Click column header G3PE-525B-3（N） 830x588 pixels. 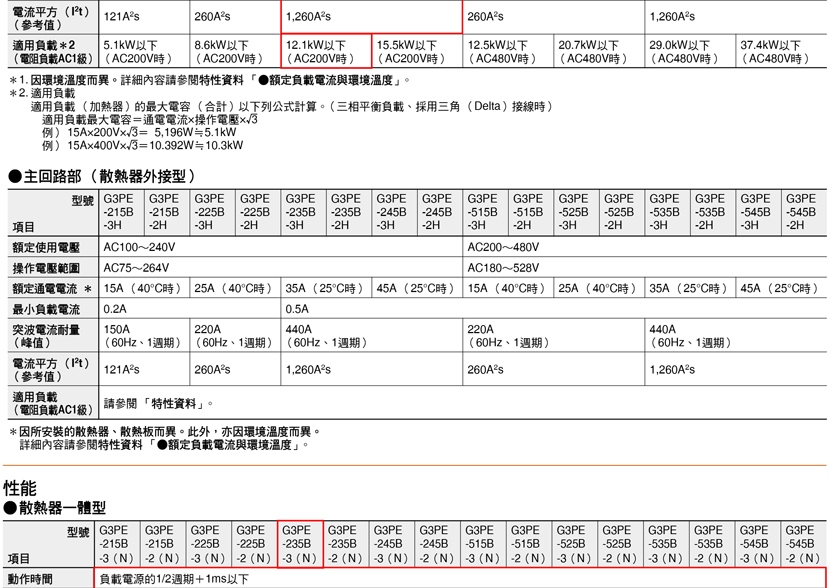point(575,545)
